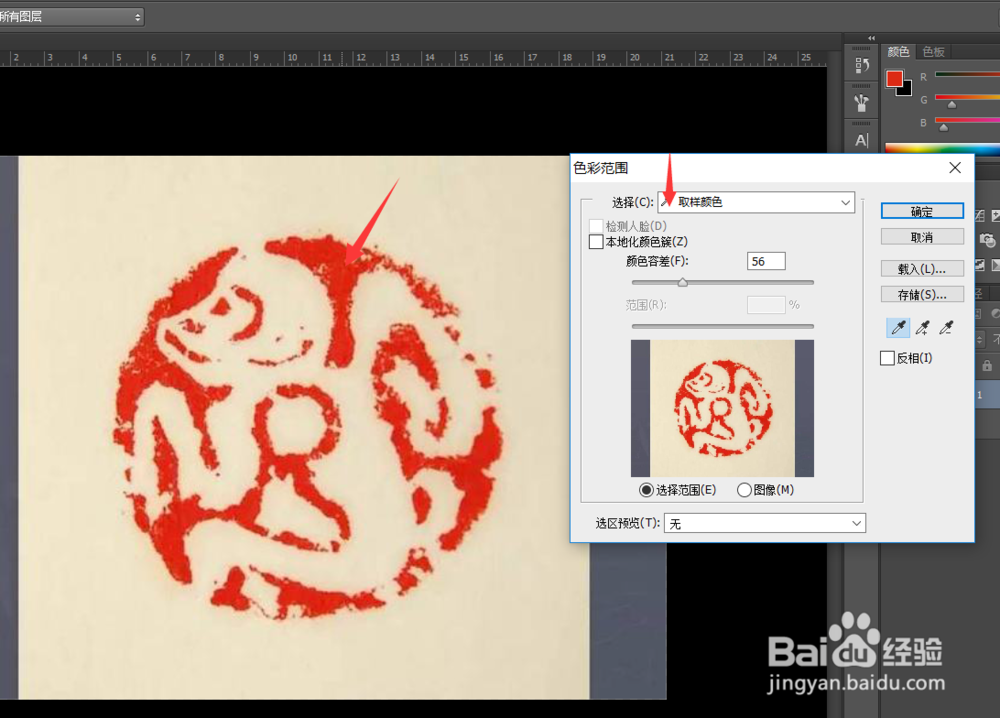Screen dimensions: 1000x718
Task: Select the add-to-sample eyedropper (plus)
Action: 922,328
